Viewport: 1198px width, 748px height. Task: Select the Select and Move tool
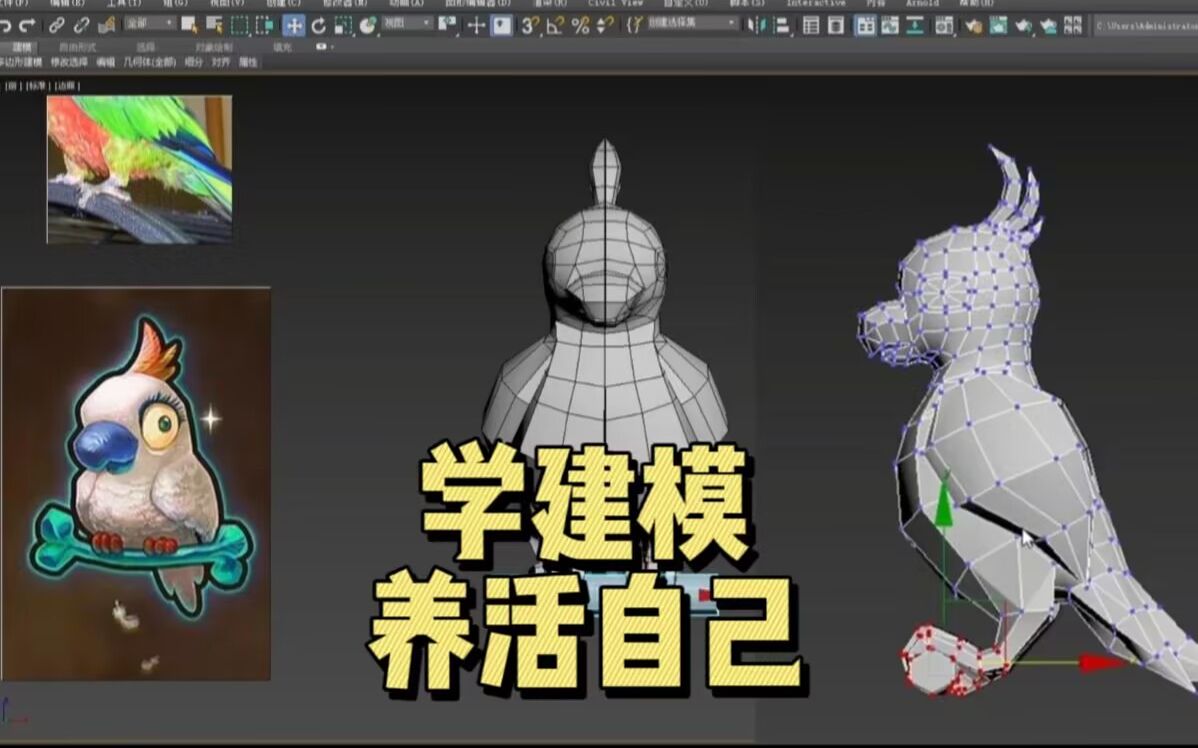click(x=292, y=27)
